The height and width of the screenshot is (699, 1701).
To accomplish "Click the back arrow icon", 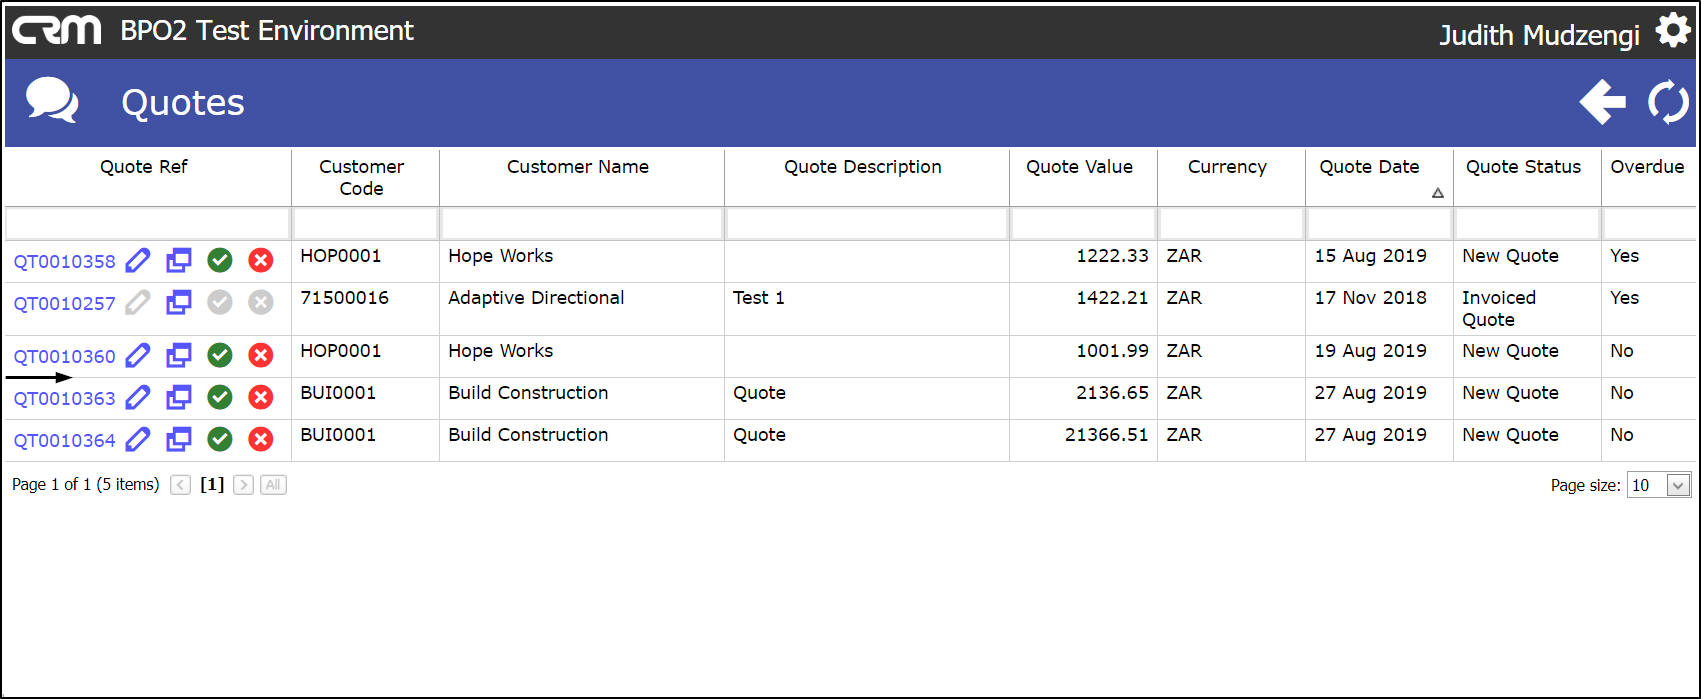I will 1602,103.
